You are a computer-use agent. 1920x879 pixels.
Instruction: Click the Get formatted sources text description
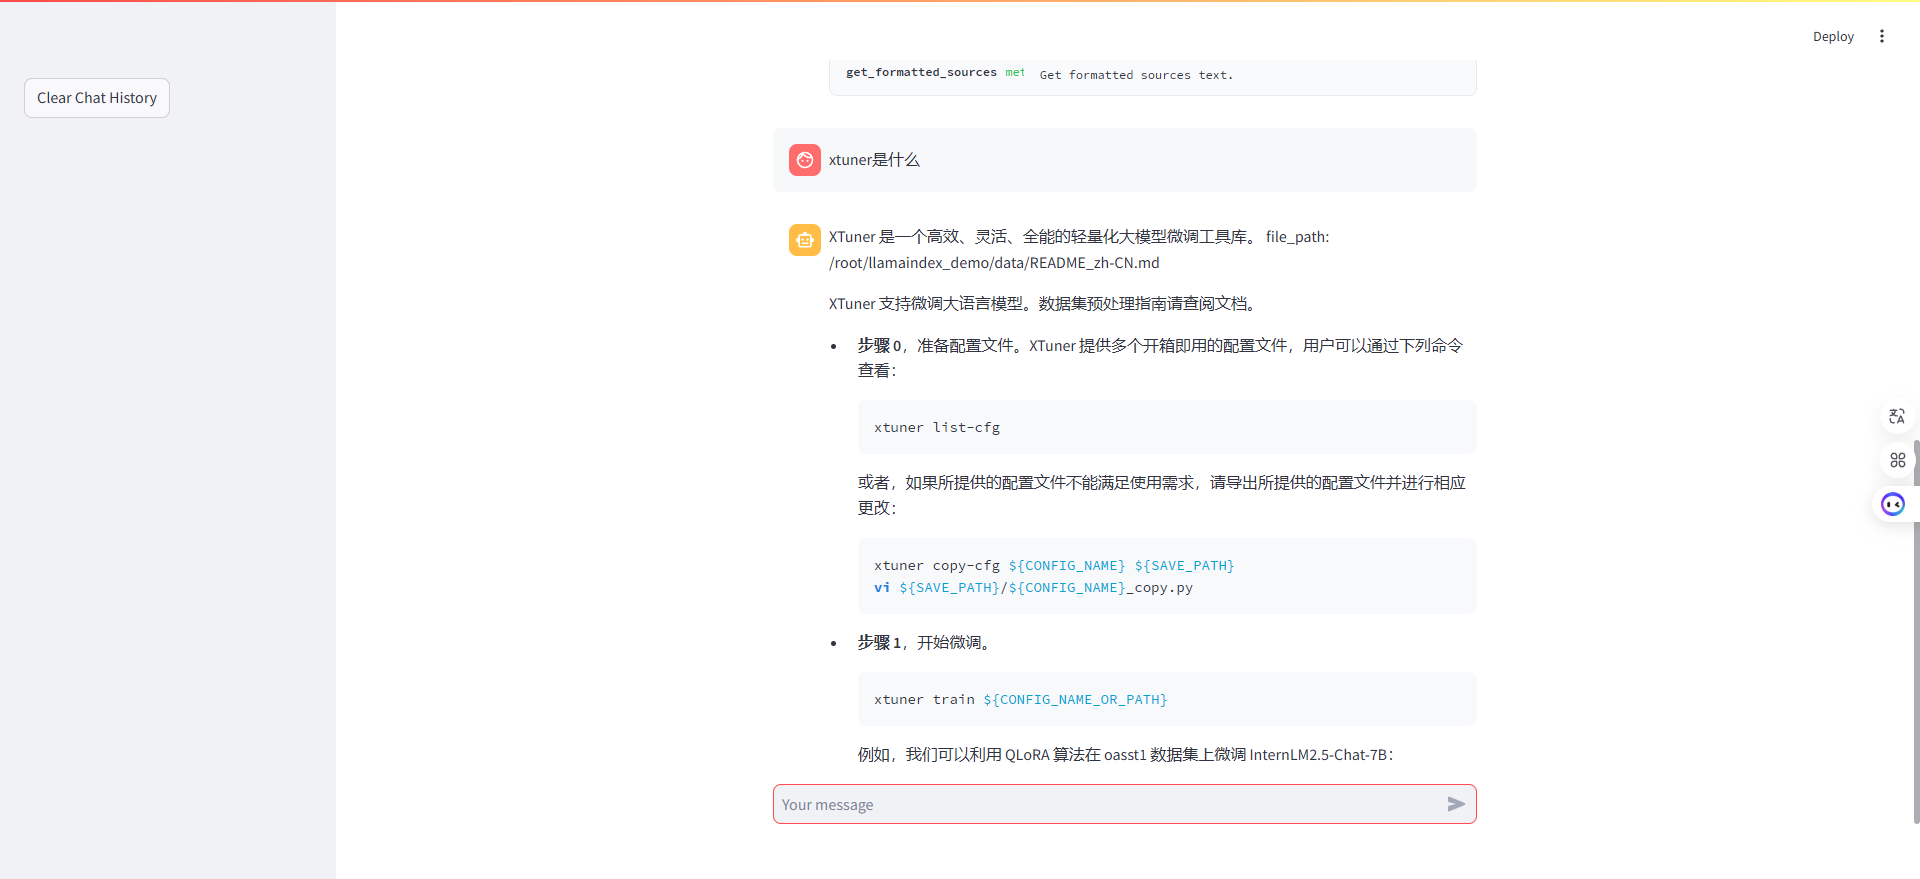pos(1136,75)
